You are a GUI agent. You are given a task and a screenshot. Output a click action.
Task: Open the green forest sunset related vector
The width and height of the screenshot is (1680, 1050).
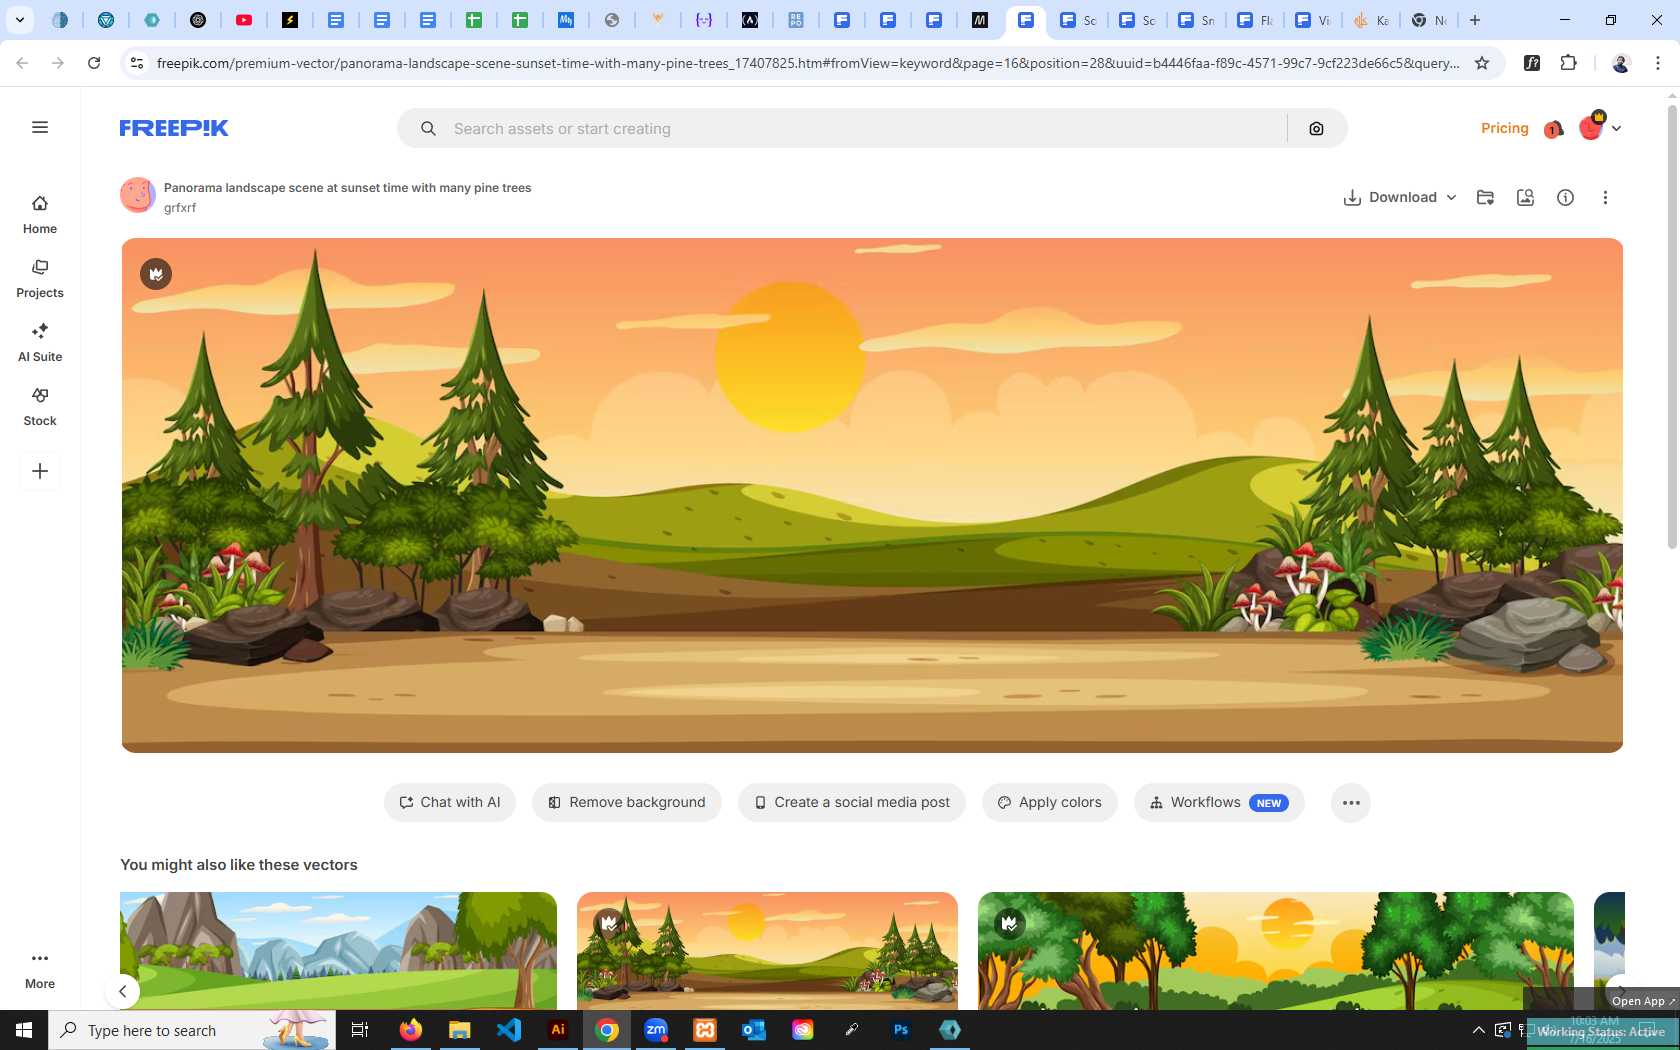point(1275,950)
